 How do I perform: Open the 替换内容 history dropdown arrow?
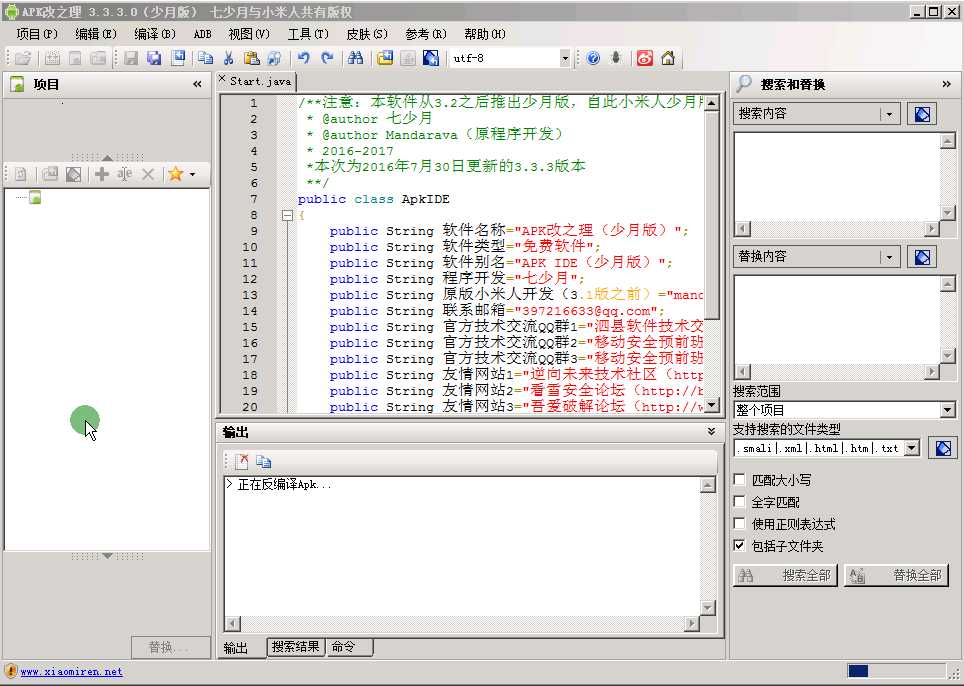pos(890,257)
